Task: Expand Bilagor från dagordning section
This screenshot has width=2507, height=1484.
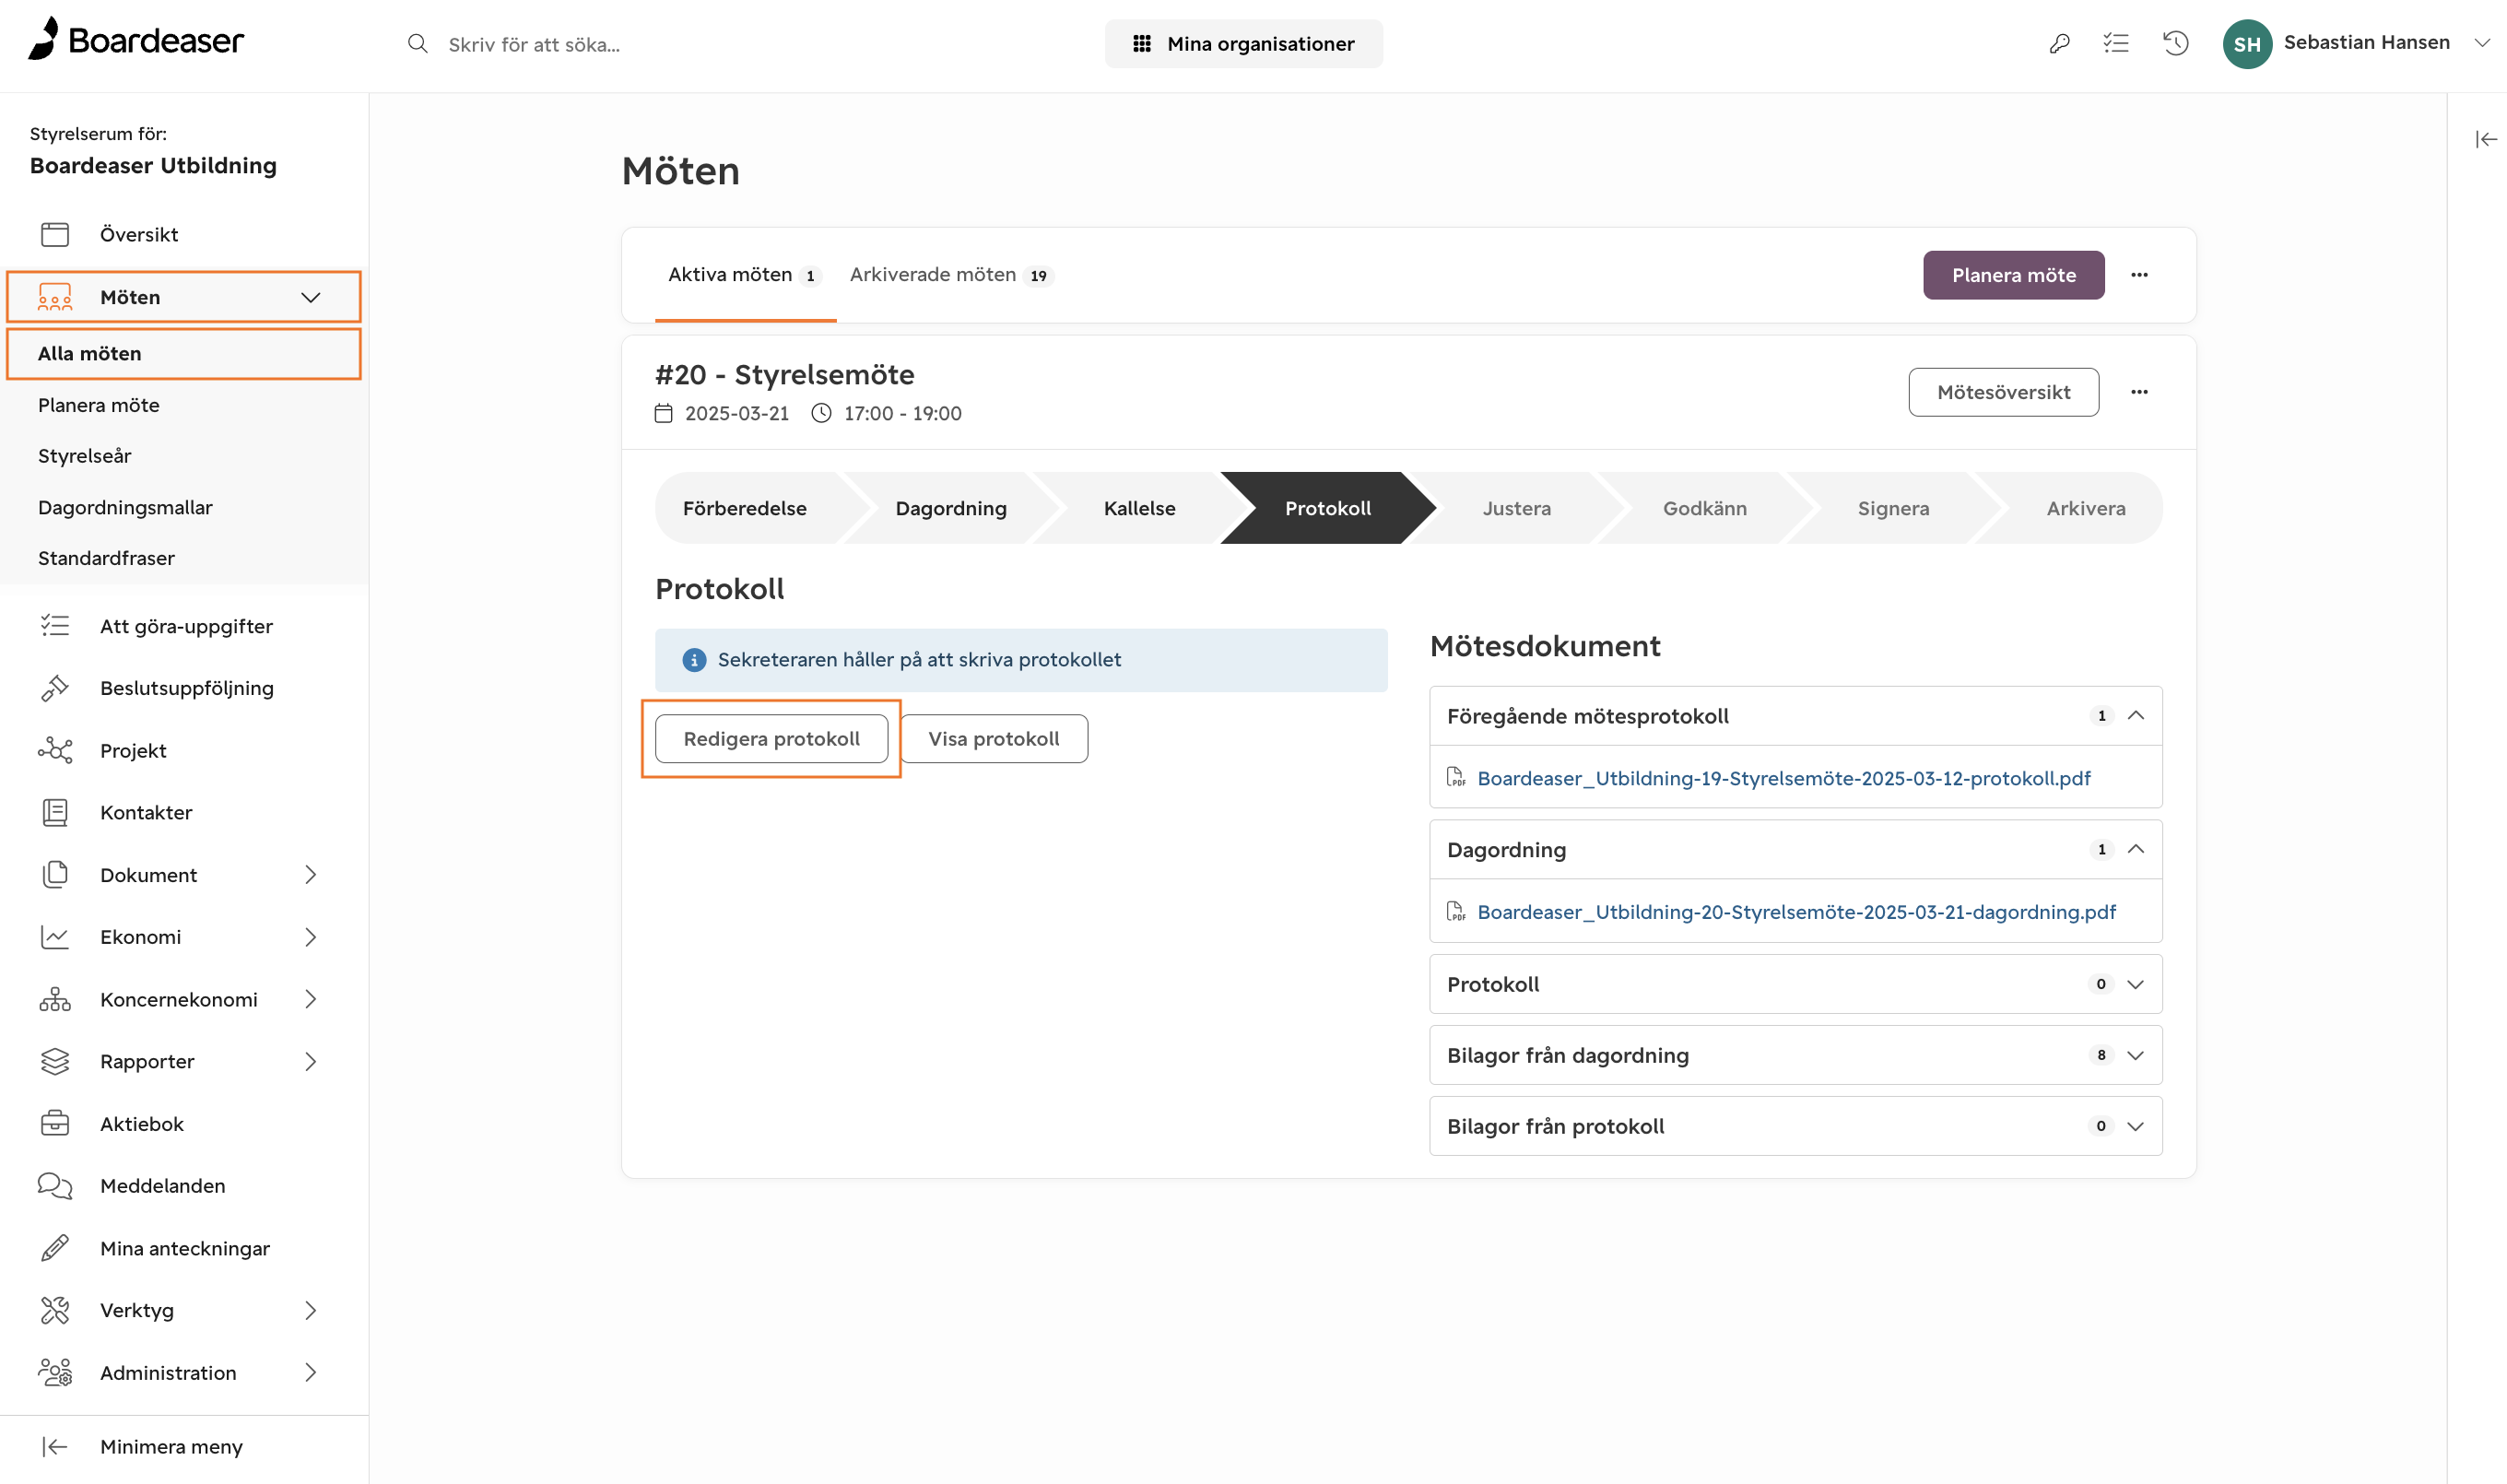Action: [x=2136, y=1055]
